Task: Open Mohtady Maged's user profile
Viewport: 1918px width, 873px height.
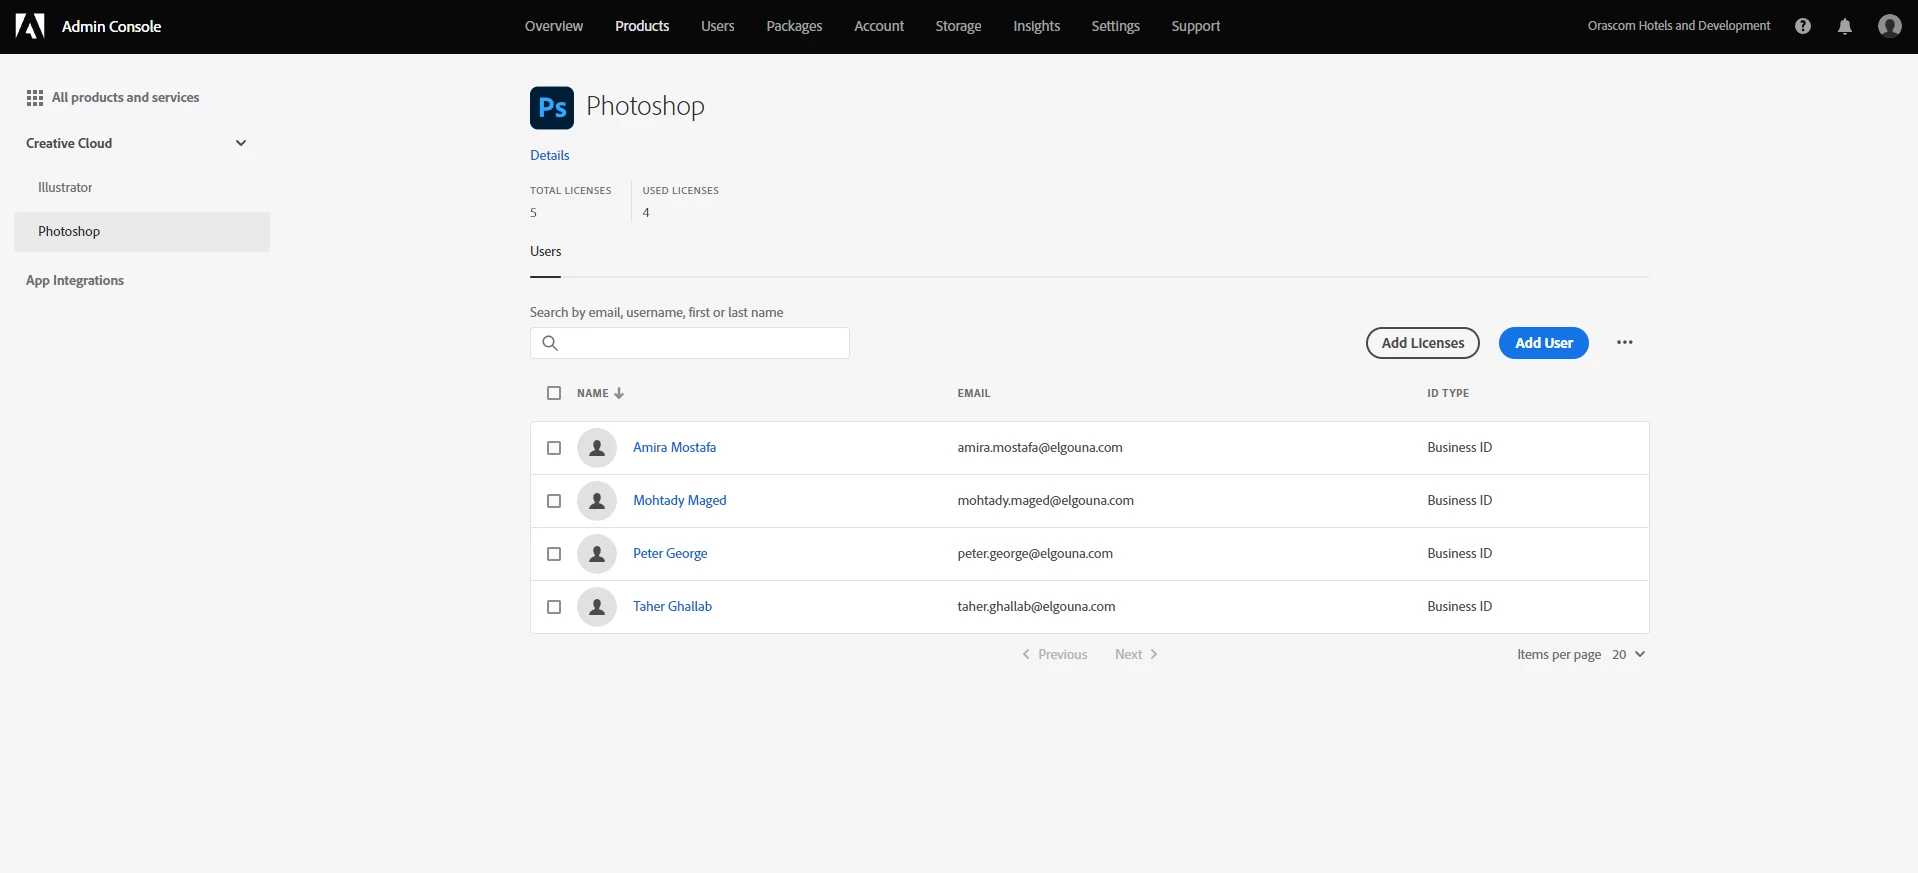Action: tap(680, 501)
